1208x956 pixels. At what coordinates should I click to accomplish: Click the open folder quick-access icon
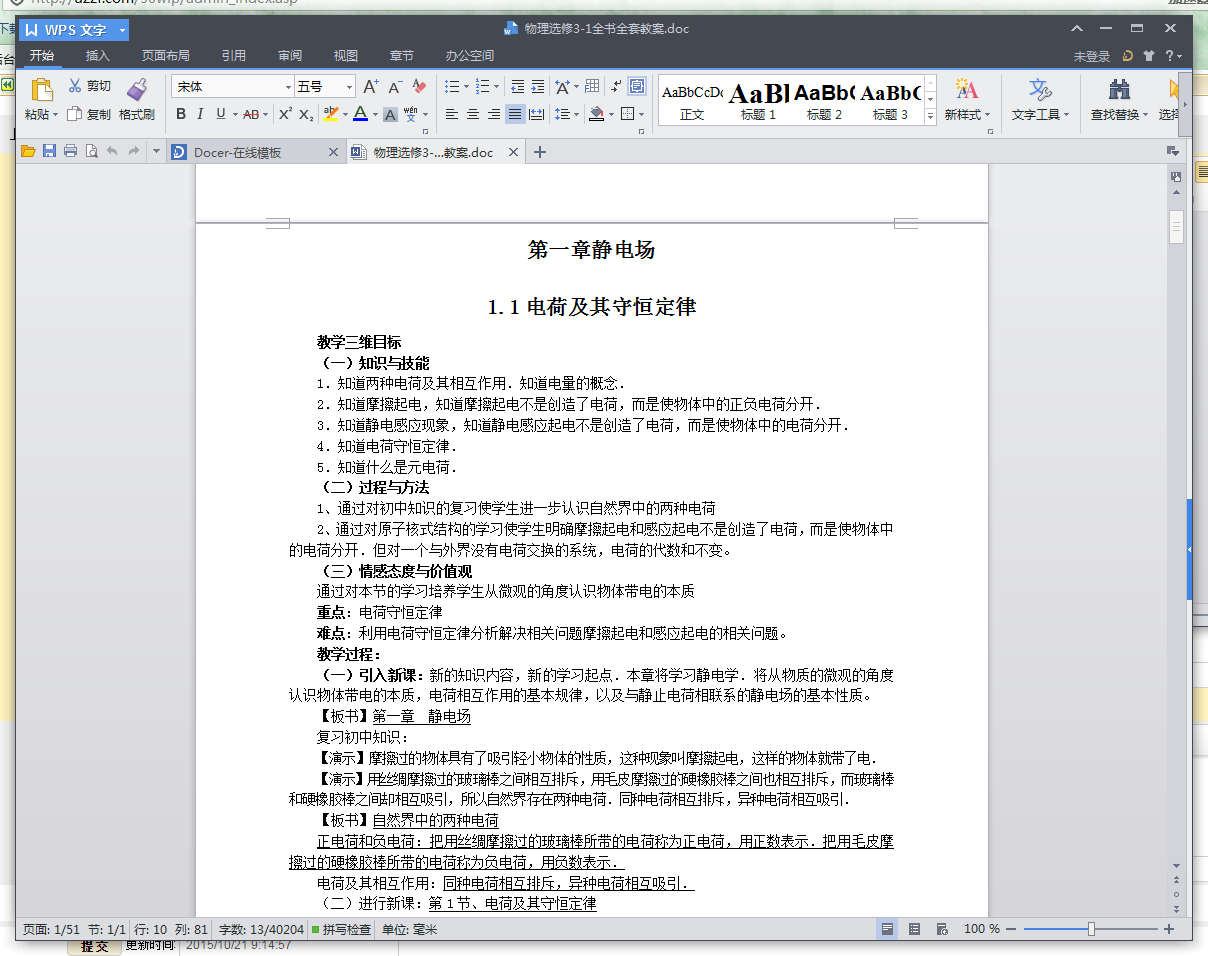coord(28,151)
